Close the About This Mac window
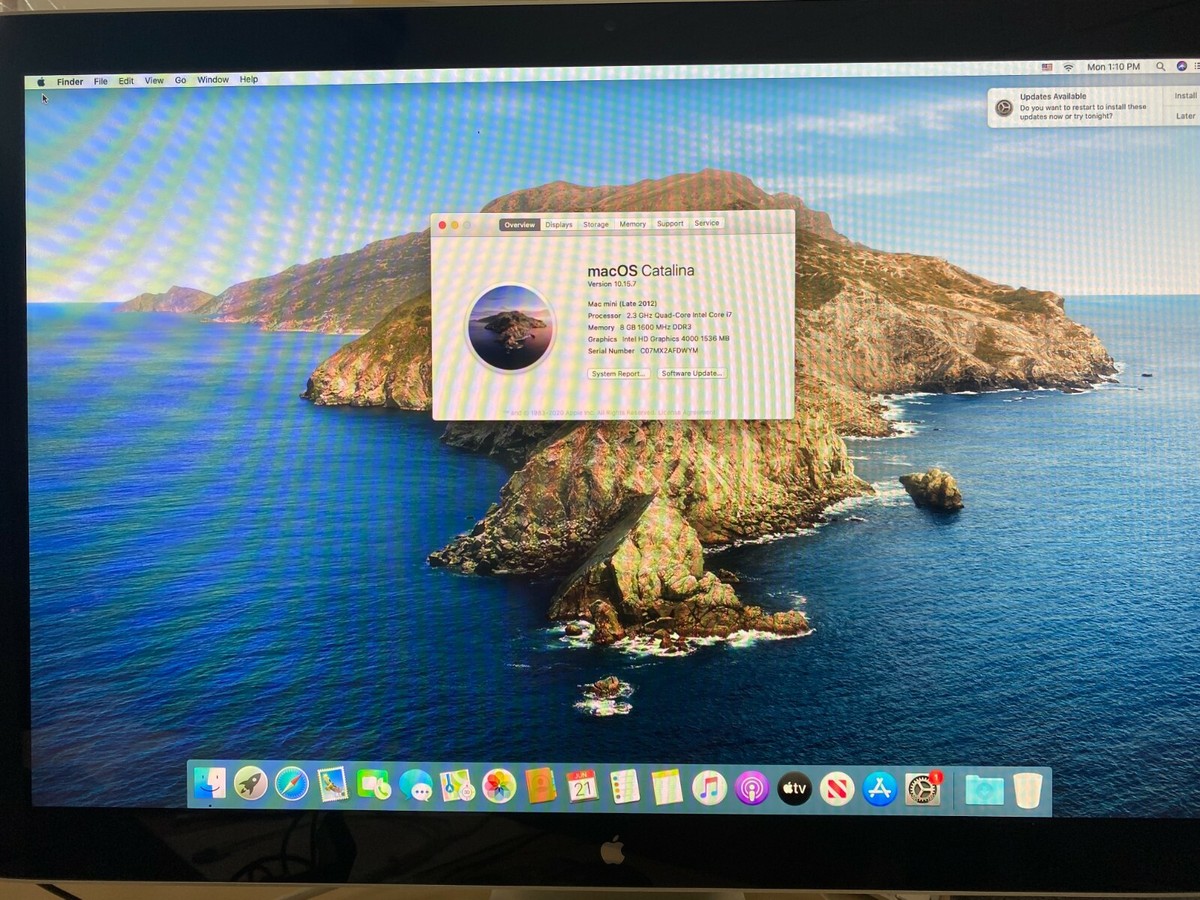This screenshot has width=1200, height=900. 442,226
